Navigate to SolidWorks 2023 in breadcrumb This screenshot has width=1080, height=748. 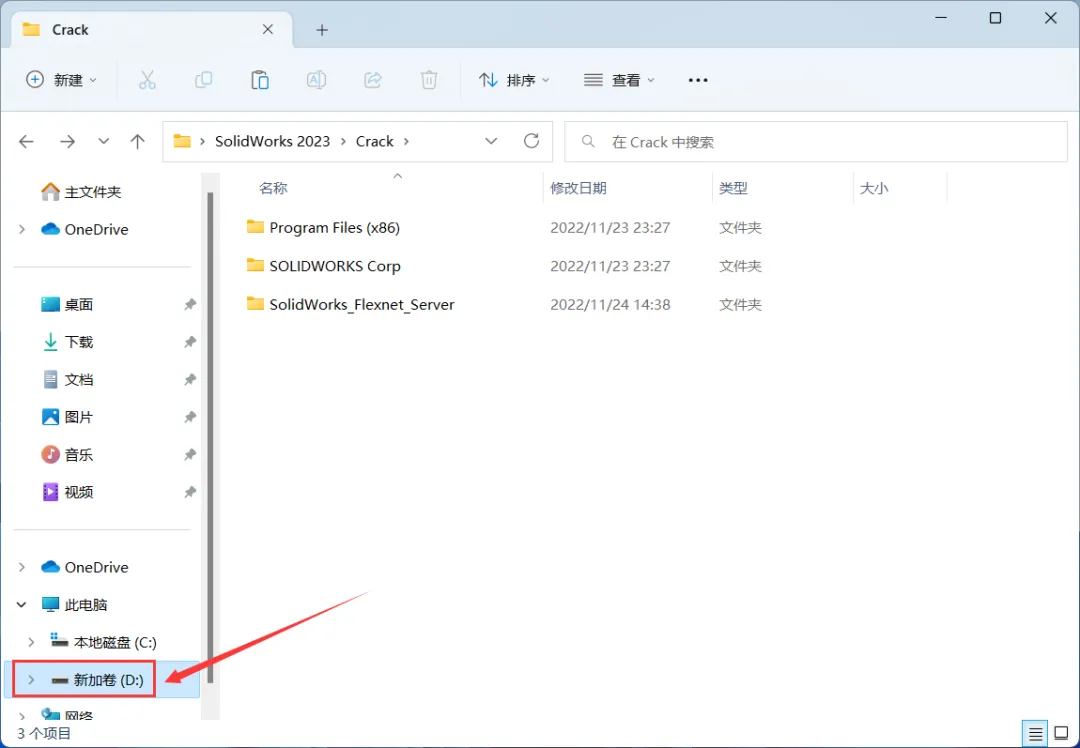pyautogui.click(x=272, y=141)
